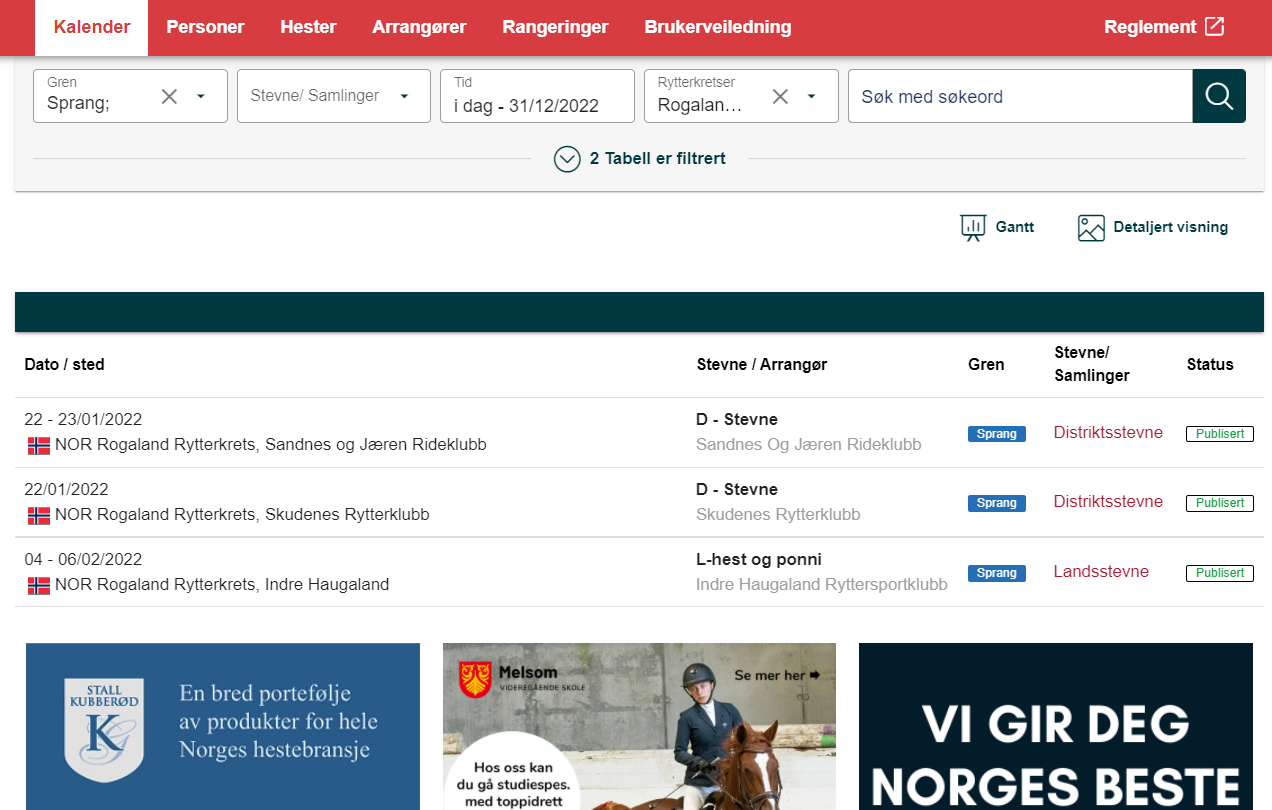Focus the Søk med søkeord field
Screen dimensions: 1272x810
click(1020, 96)
